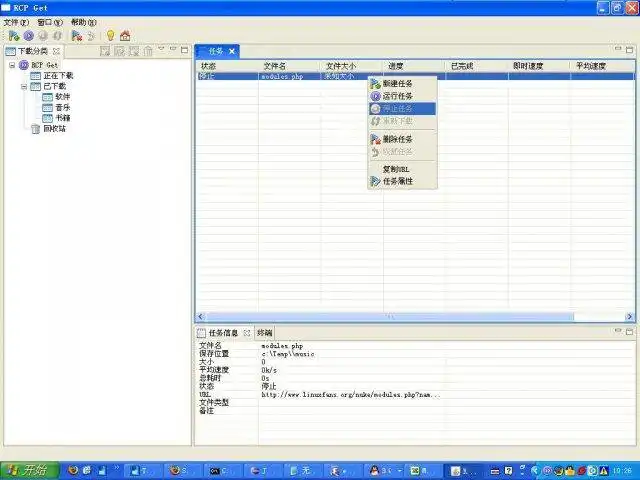Choose 恢复任务 in context menu

tap(403, 152)
